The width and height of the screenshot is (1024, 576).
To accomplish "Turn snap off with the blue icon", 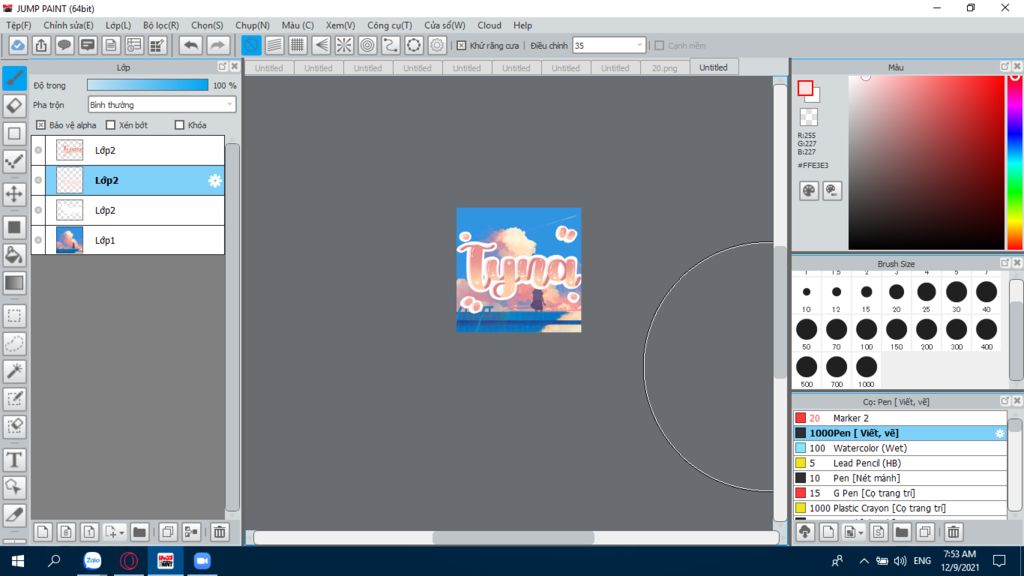I will 251,45.
